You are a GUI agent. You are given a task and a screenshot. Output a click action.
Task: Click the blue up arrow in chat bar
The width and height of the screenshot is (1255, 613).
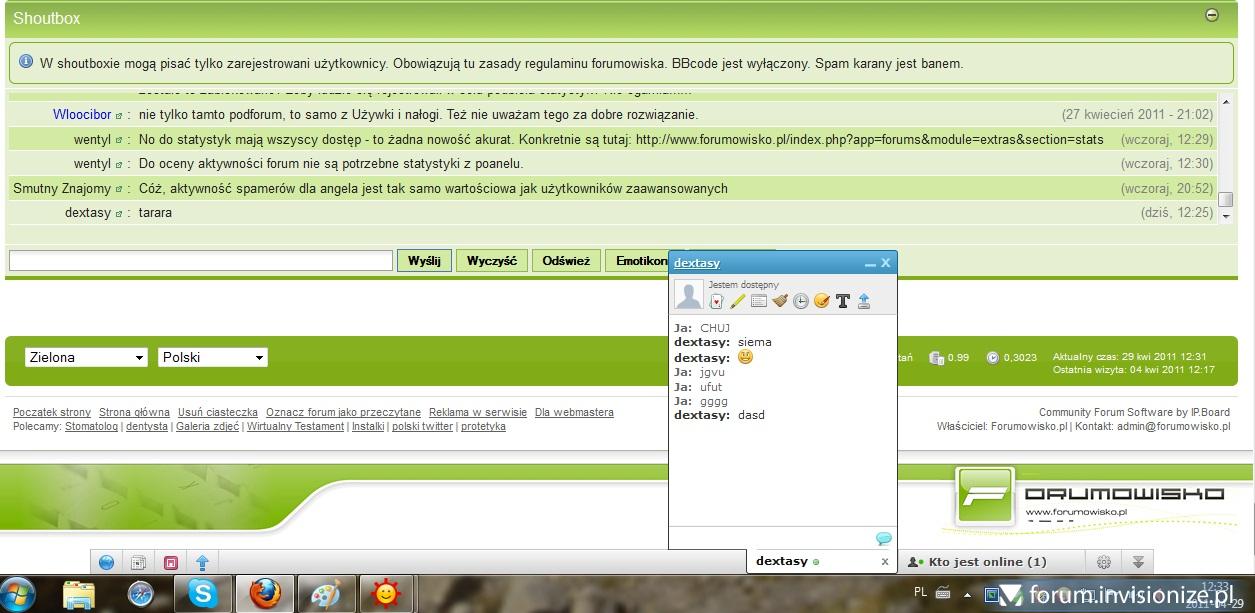click(202, 563)
